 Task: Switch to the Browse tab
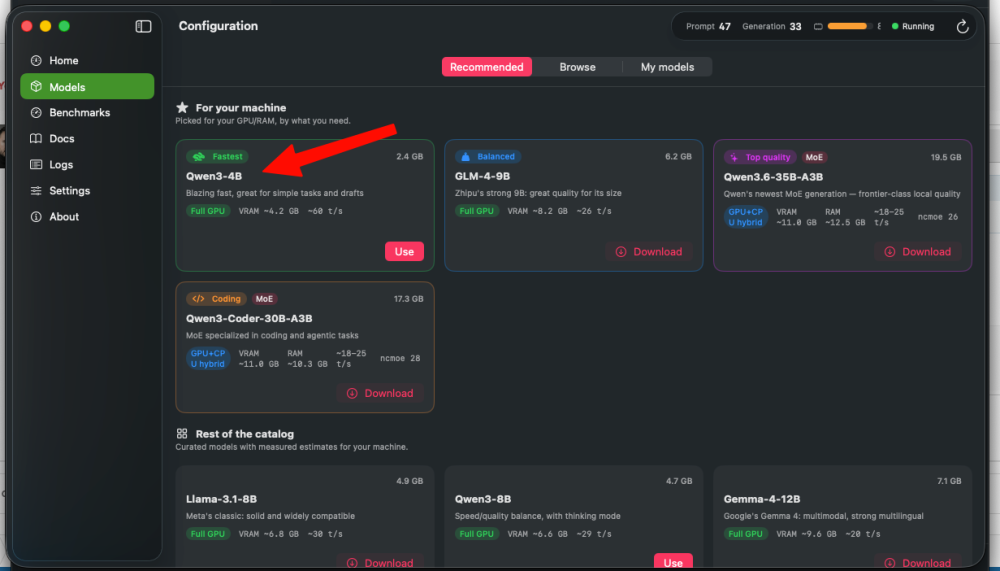coord(577,67)
